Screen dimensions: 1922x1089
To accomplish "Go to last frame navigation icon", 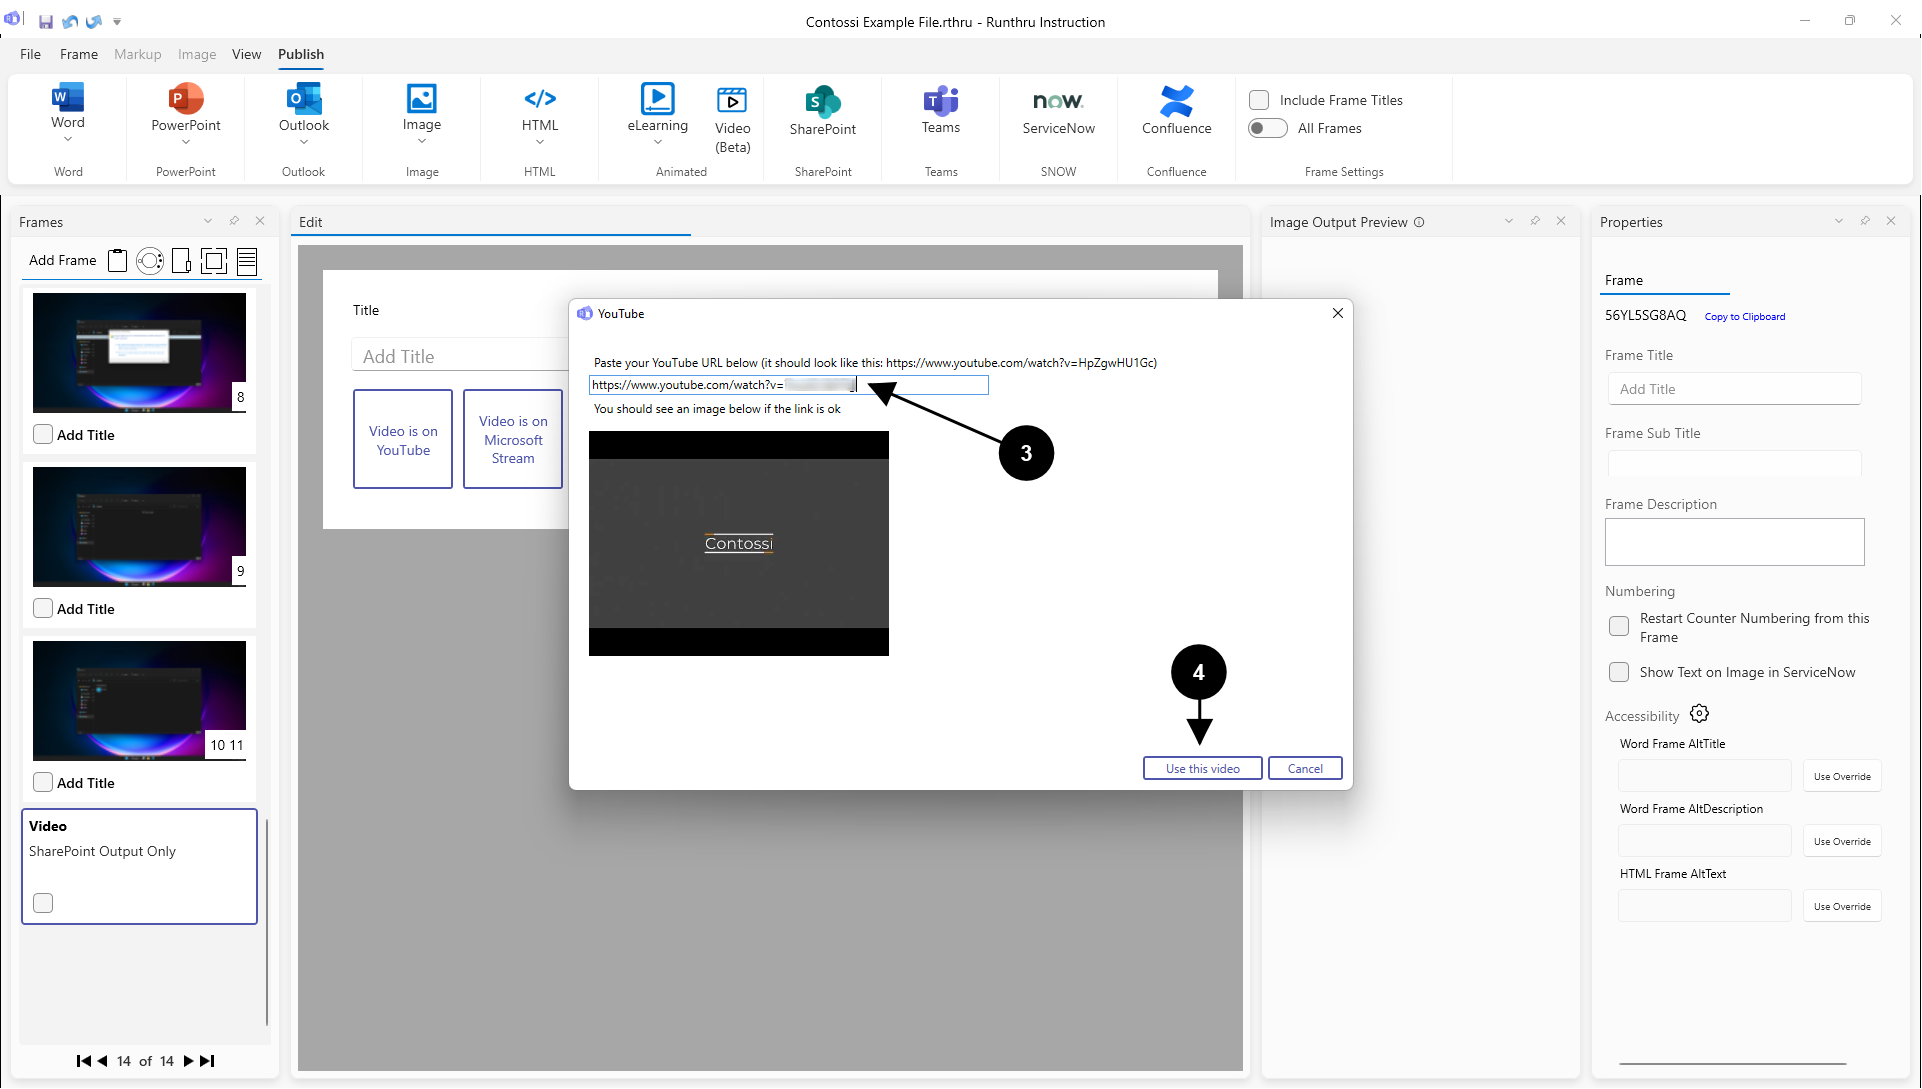I will 207,1061.
